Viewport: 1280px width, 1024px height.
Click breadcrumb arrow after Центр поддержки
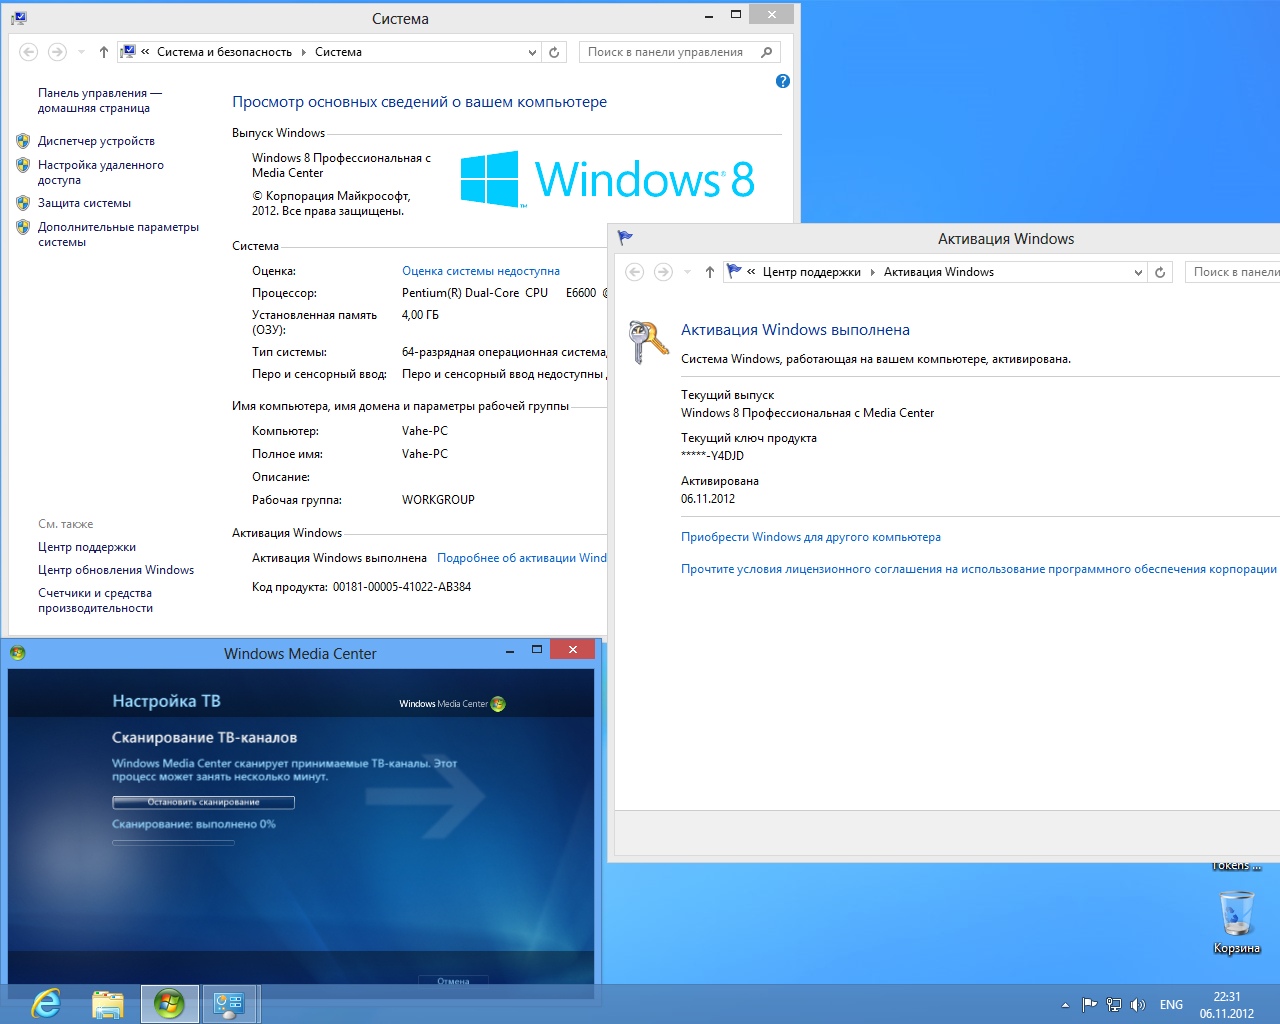point(873,272)
